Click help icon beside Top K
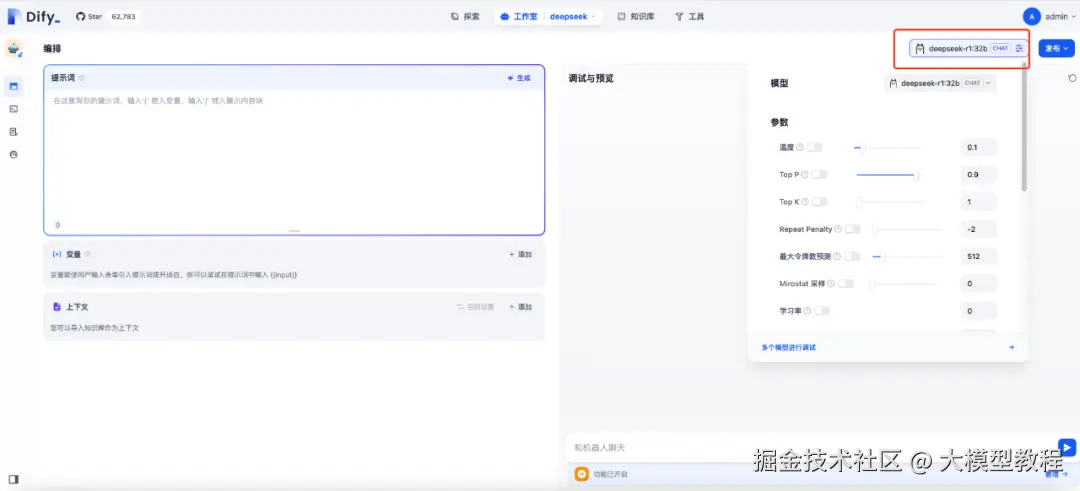This screenshot has width=1080, height=491. coord(805,202)
